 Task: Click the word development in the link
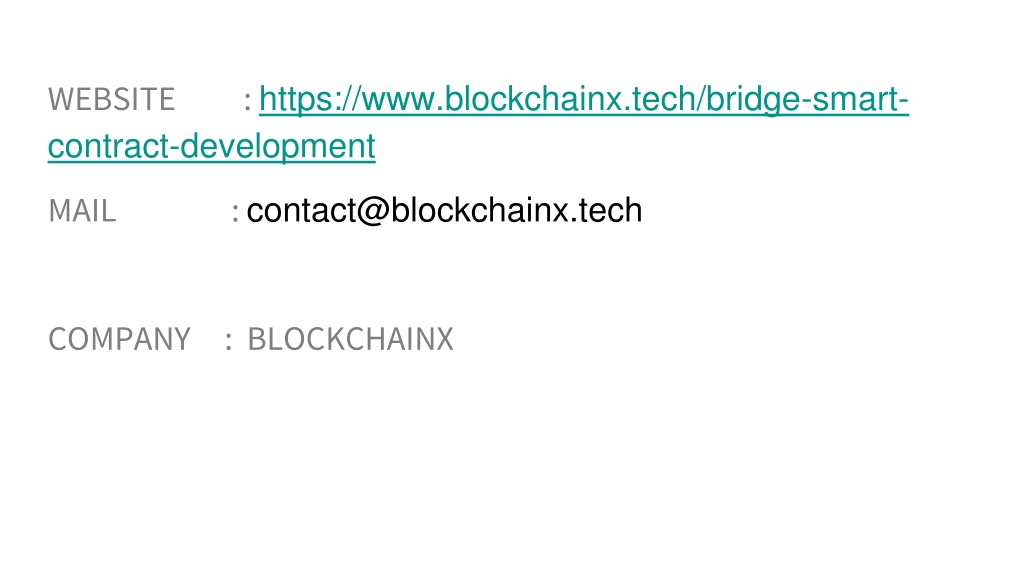[x=278, y=146]
